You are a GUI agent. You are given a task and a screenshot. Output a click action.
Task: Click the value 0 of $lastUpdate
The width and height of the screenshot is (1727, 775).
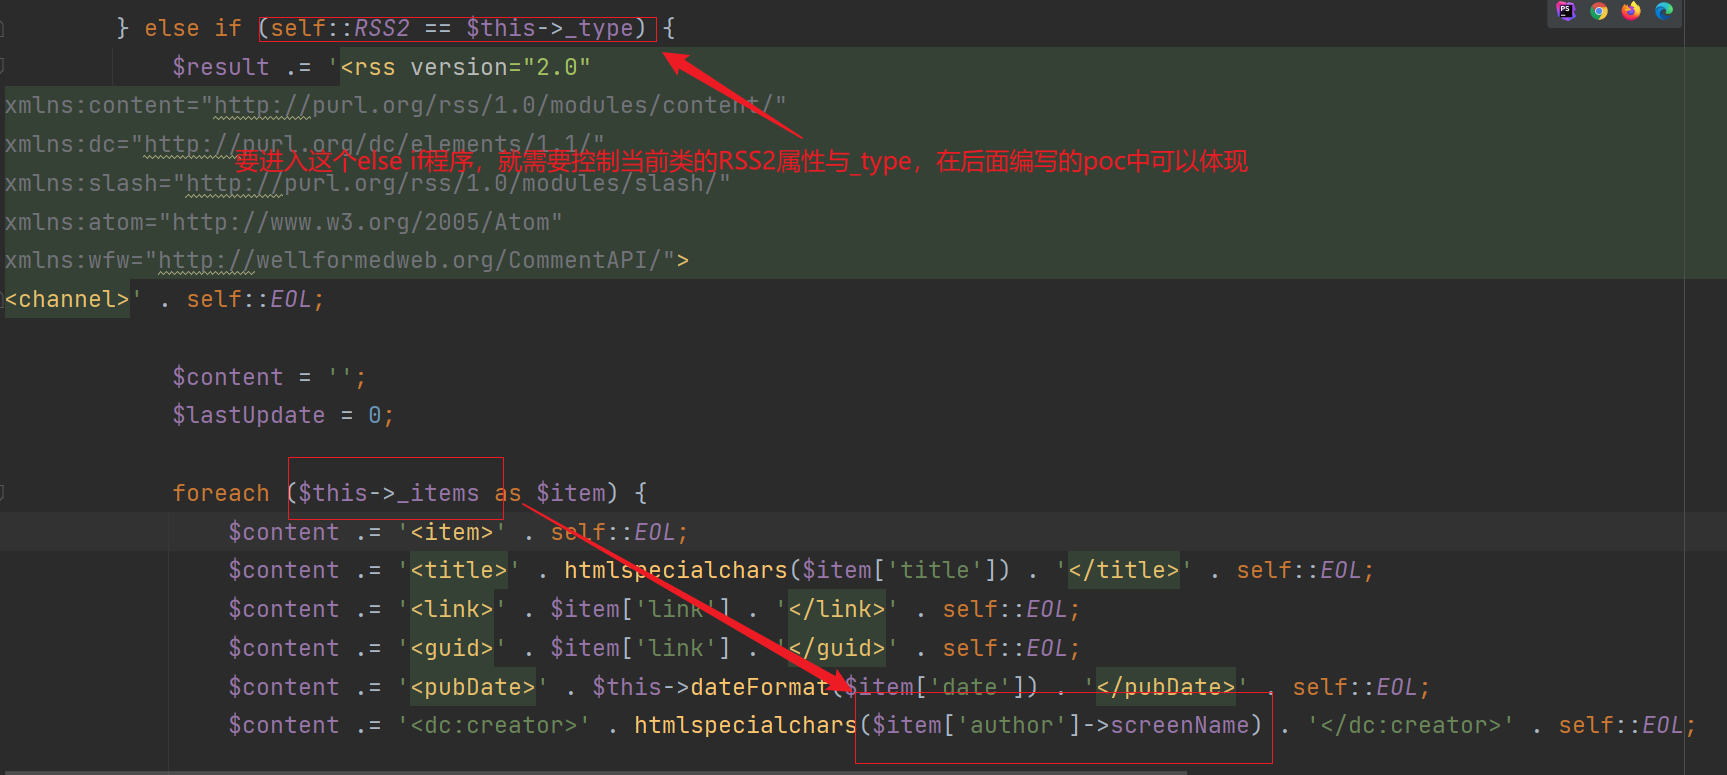point(374,415)
